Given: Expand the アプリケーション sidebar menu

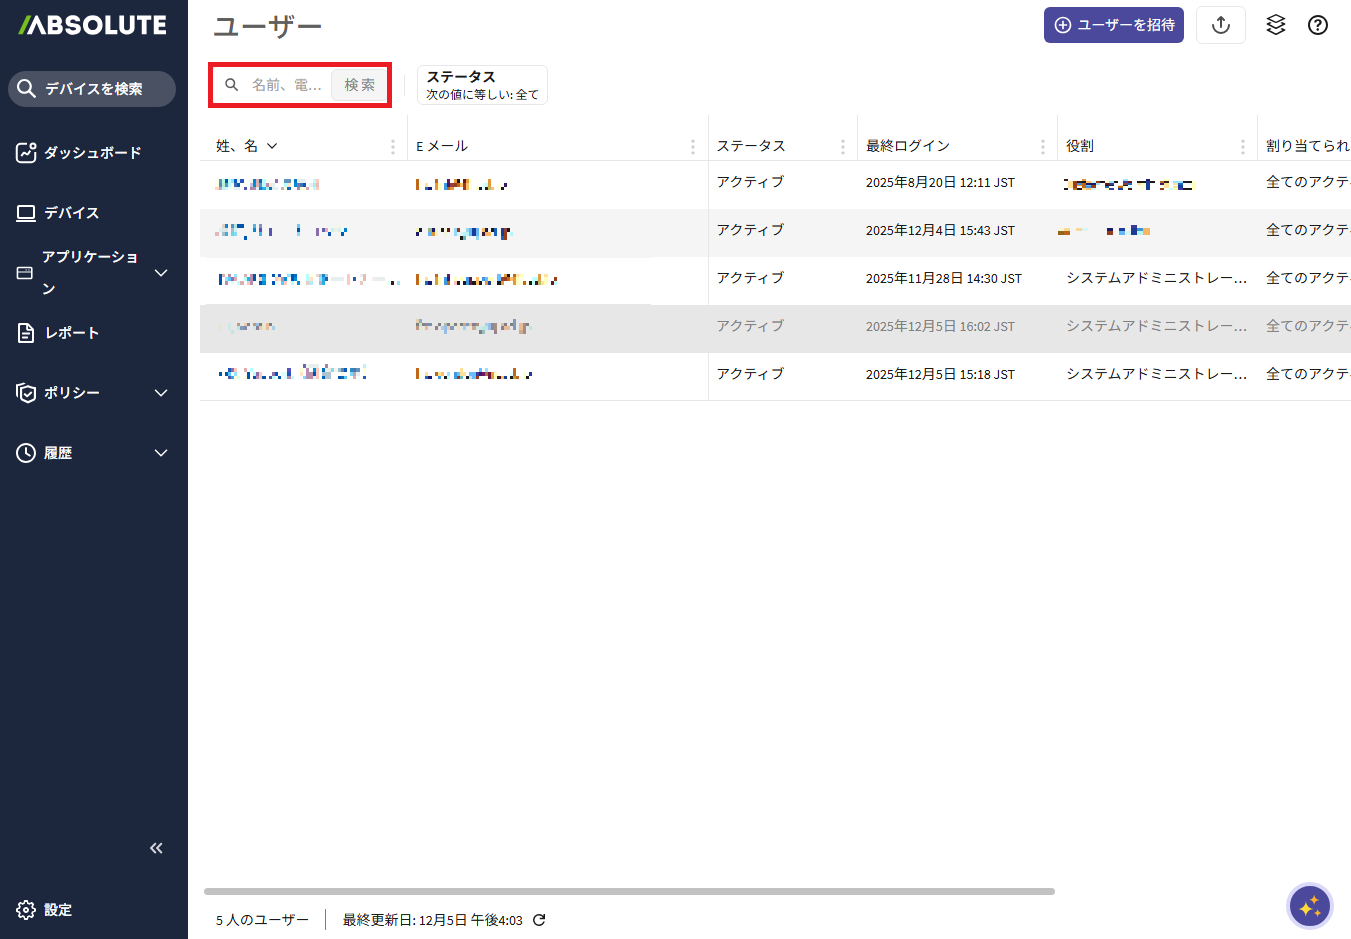Looking at the screenshot, I should 161,273.
